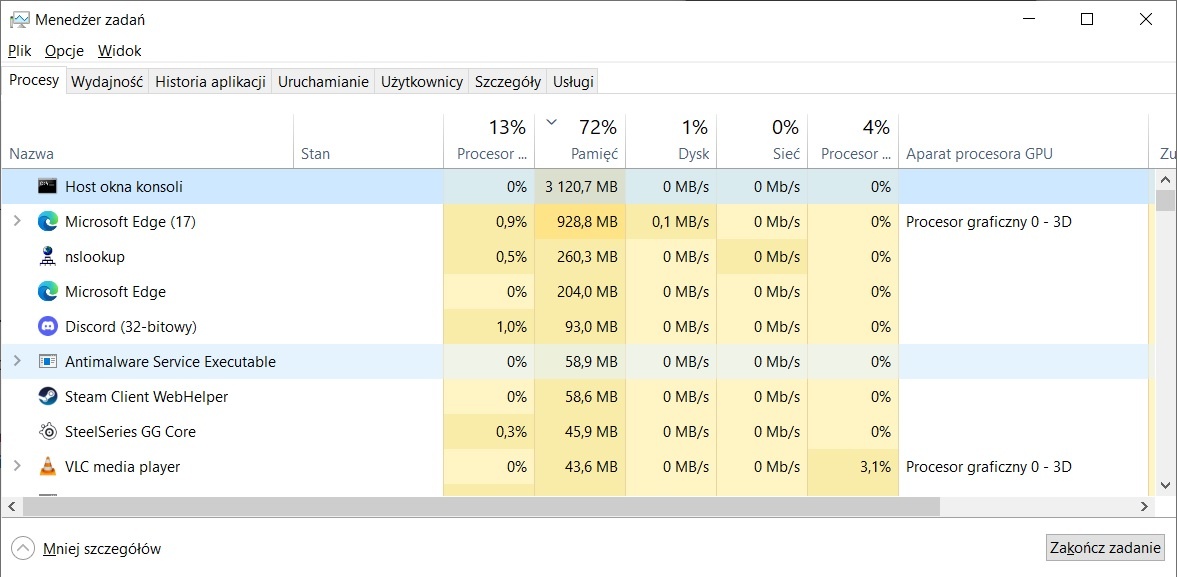Sort by the 72% Pamięć column header
The height and width of the screenshot is (577, 1177).
tap(580, 141)
